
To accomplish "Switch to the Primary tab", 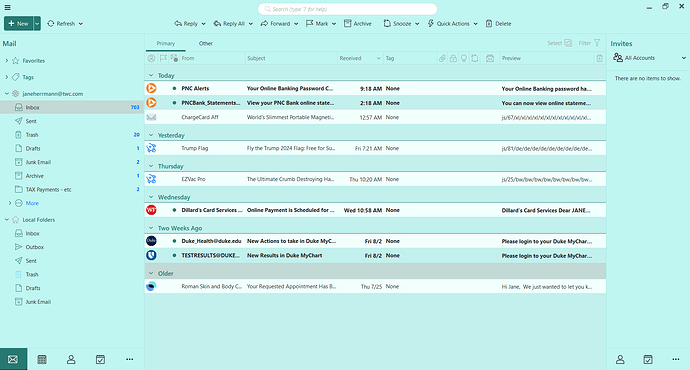I will coord(165,43).
